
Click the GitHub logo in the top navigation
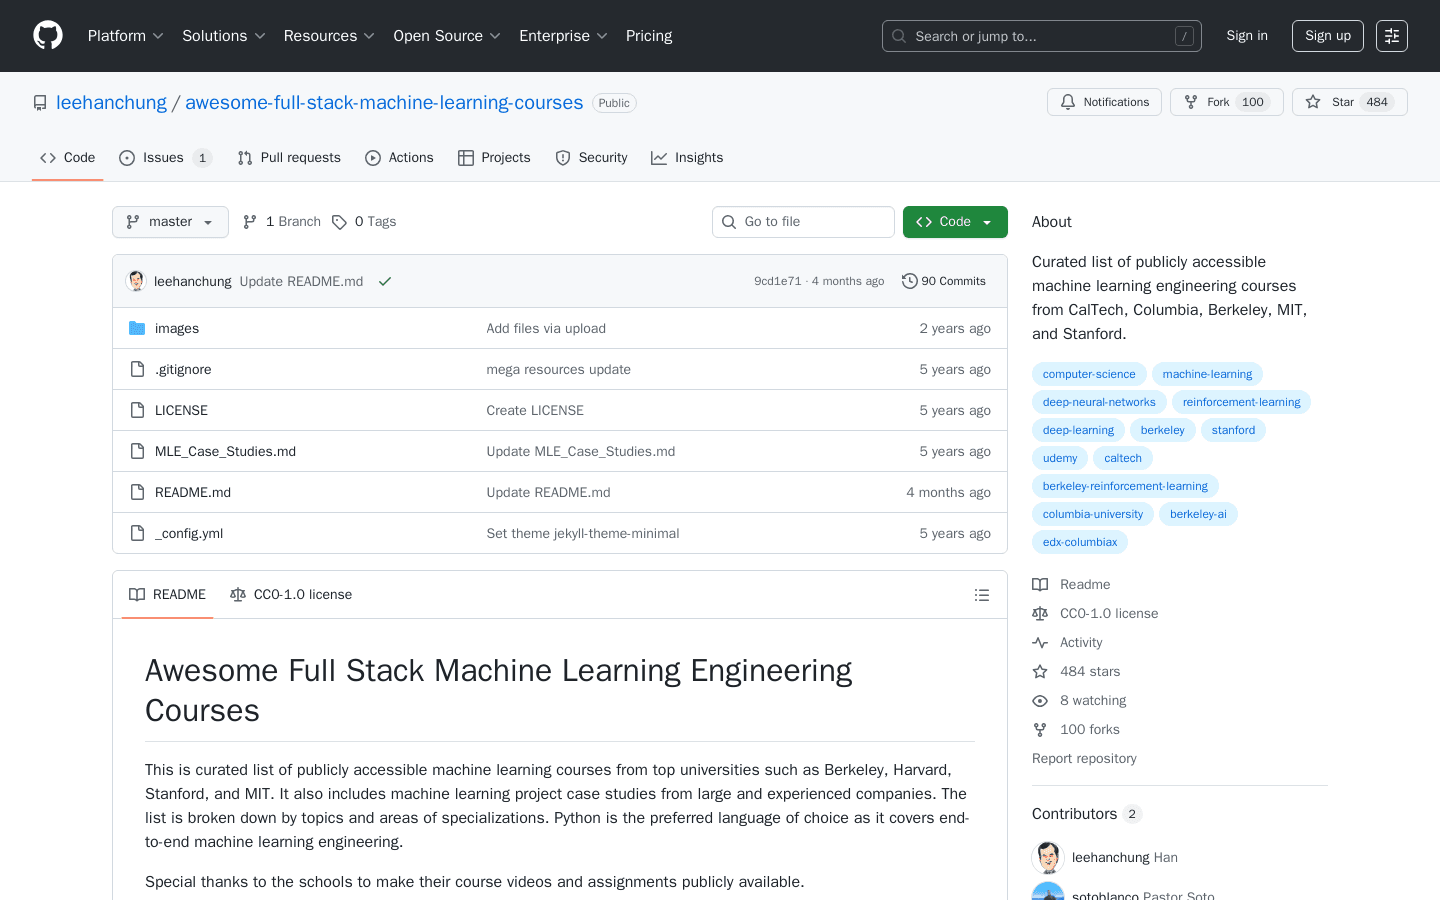[x=47, y=35]
